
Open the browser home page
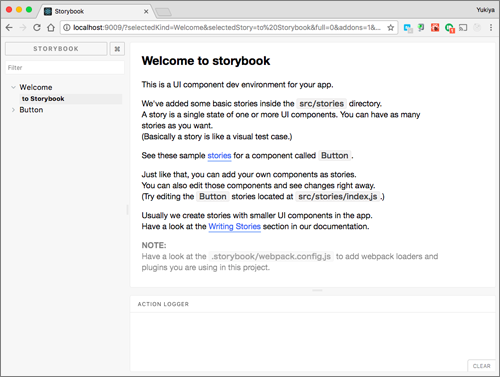point(51,28)
